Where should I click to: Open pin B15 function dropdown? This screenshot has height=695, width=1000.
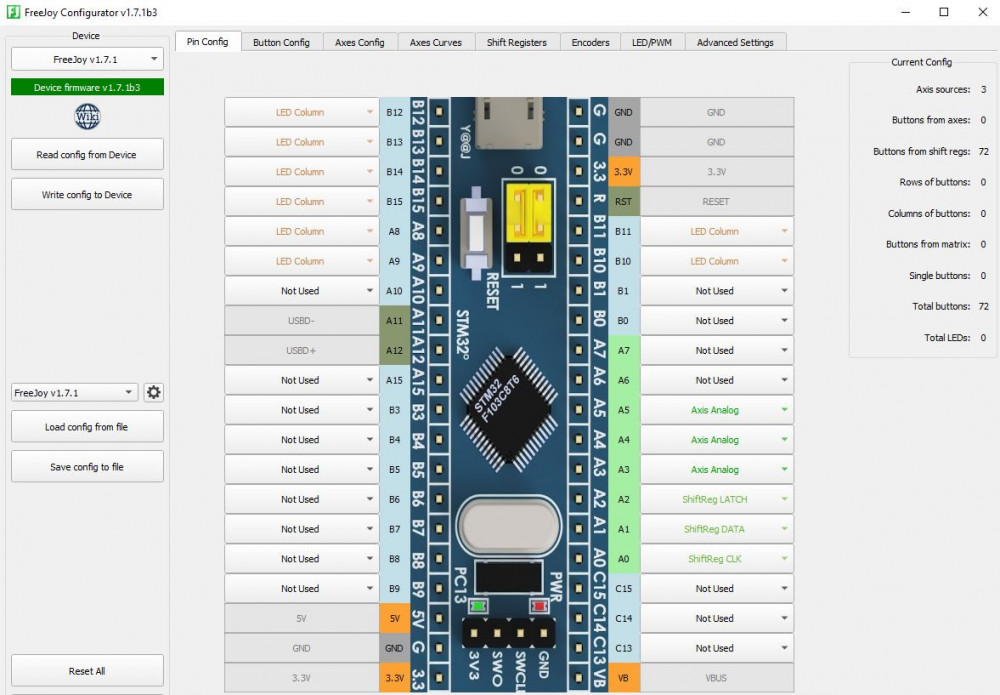coord(302,201)
